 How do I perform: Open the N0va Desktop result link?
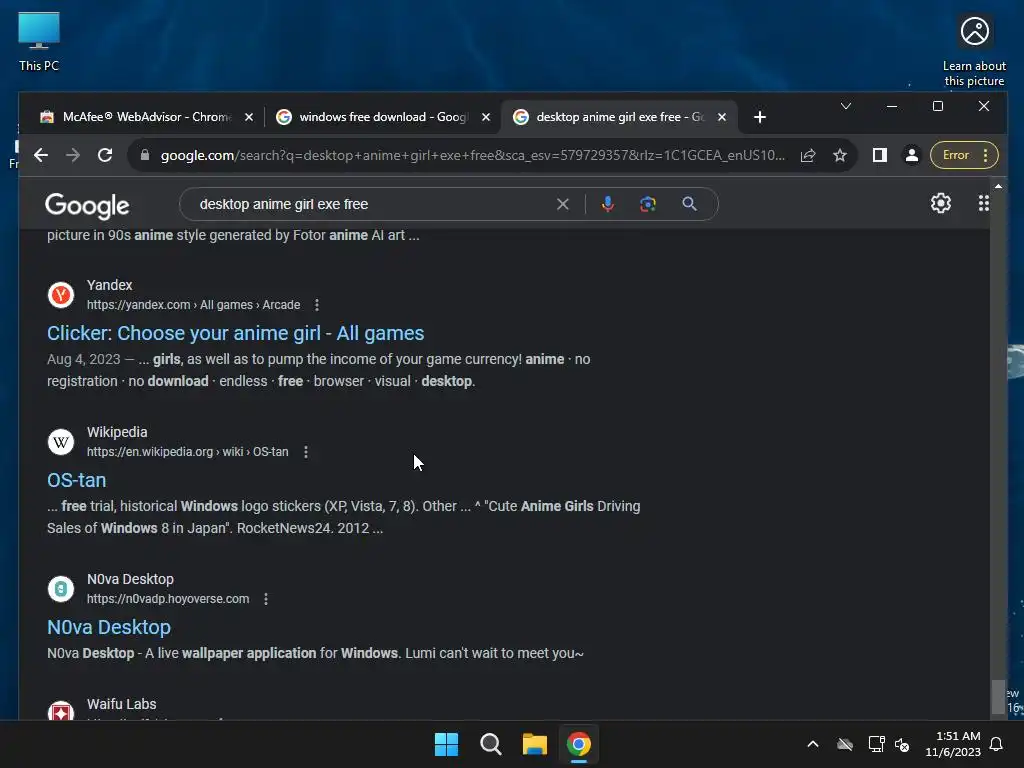coord(109,627)
